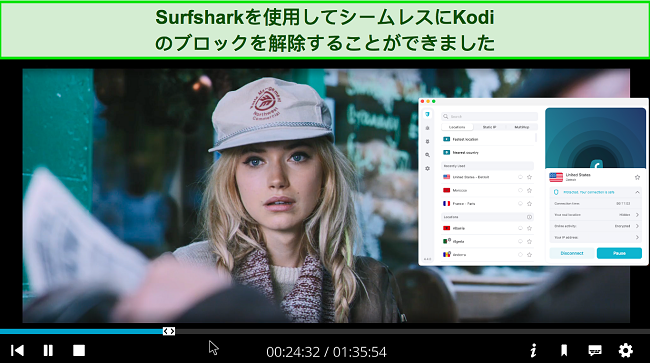Favorite Andorra with star
The height and width of the screenshot is (363, 650).
(x=529, y=254)
